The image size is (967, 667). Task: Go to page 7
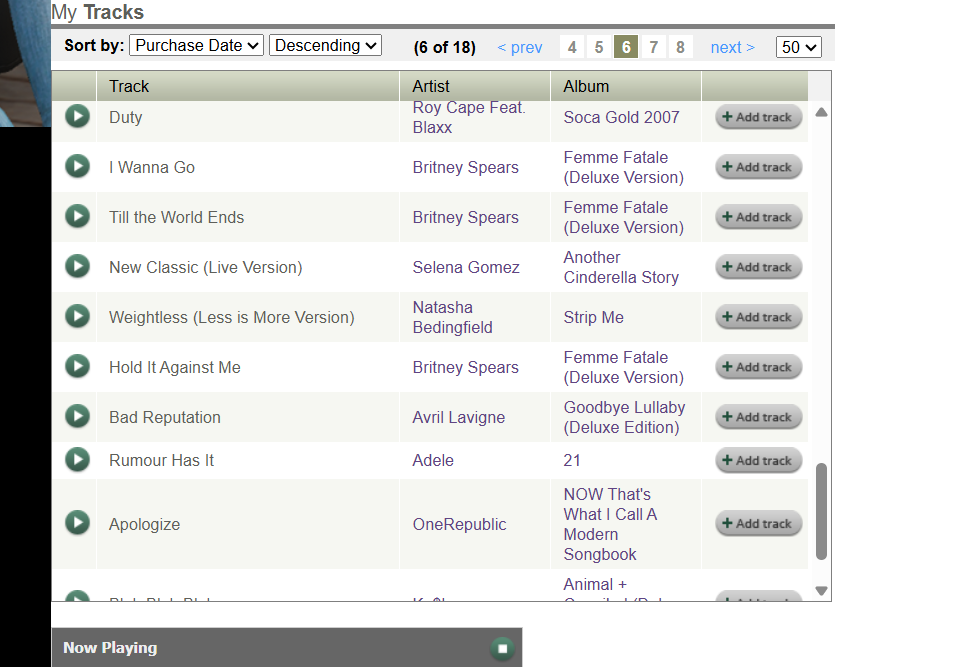click(653, 47)
